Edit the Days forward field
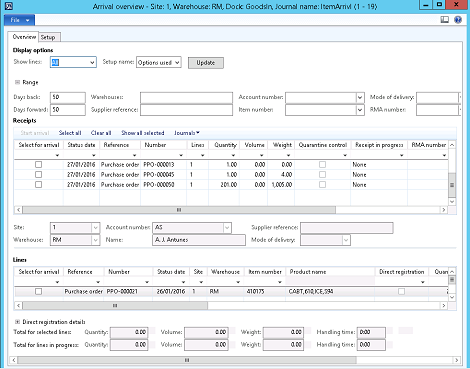Viewport: 470px width, 369px height. [x=68, y=110]
